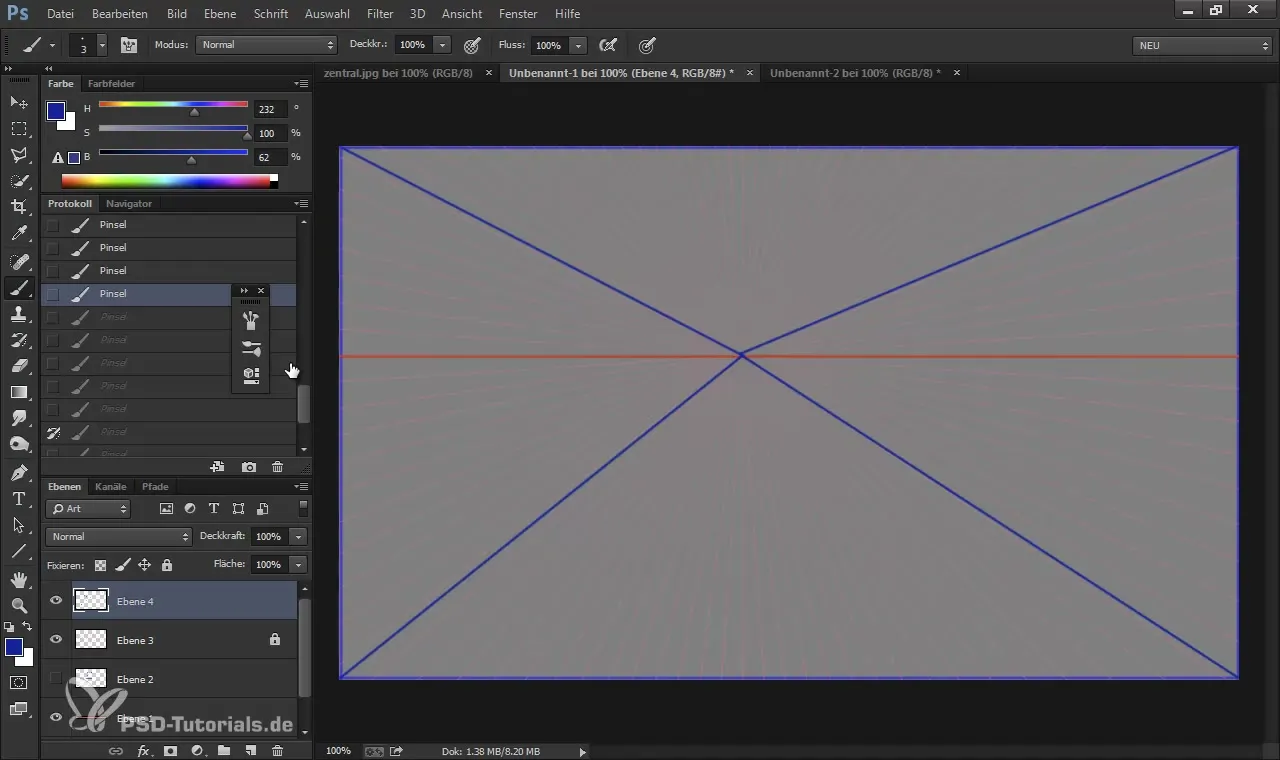Viewport: 1280px width, 760px height.
Task: Select the Clone Stamp tool
Action: pyautogui.click(x=19, y=314)
